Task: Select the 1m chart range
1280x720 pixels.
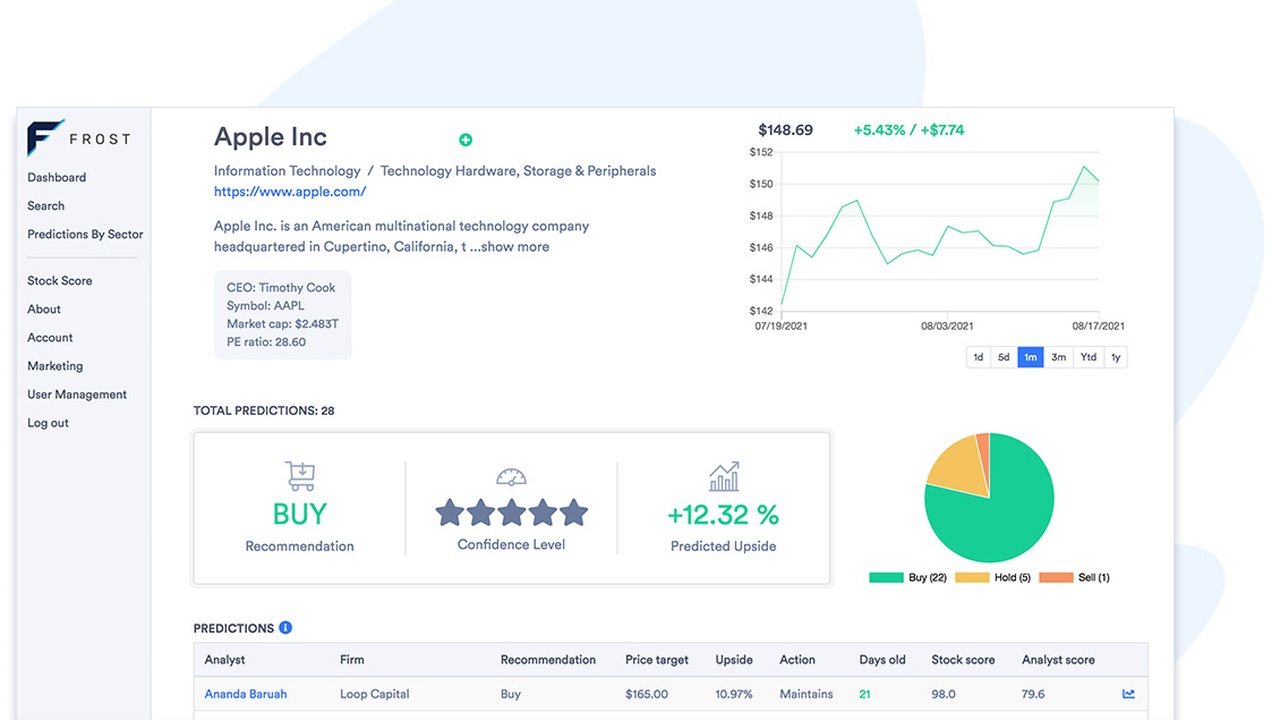Action: point(1031,357)
